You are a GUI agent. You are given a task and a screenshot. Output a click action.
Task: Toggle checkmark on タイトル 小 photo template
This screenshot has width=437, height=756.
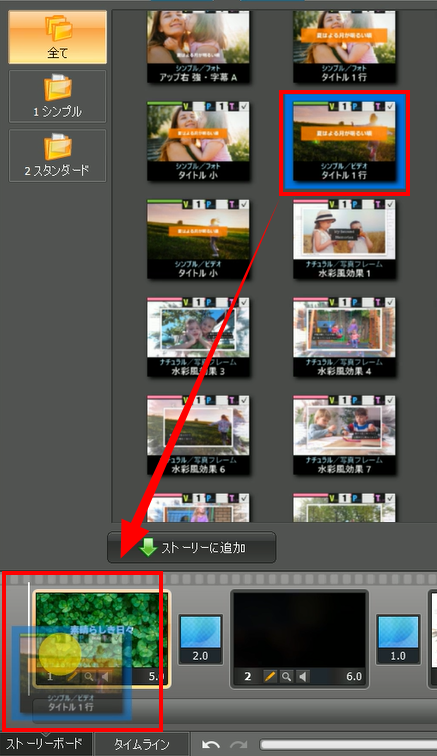tap(244, 107)
